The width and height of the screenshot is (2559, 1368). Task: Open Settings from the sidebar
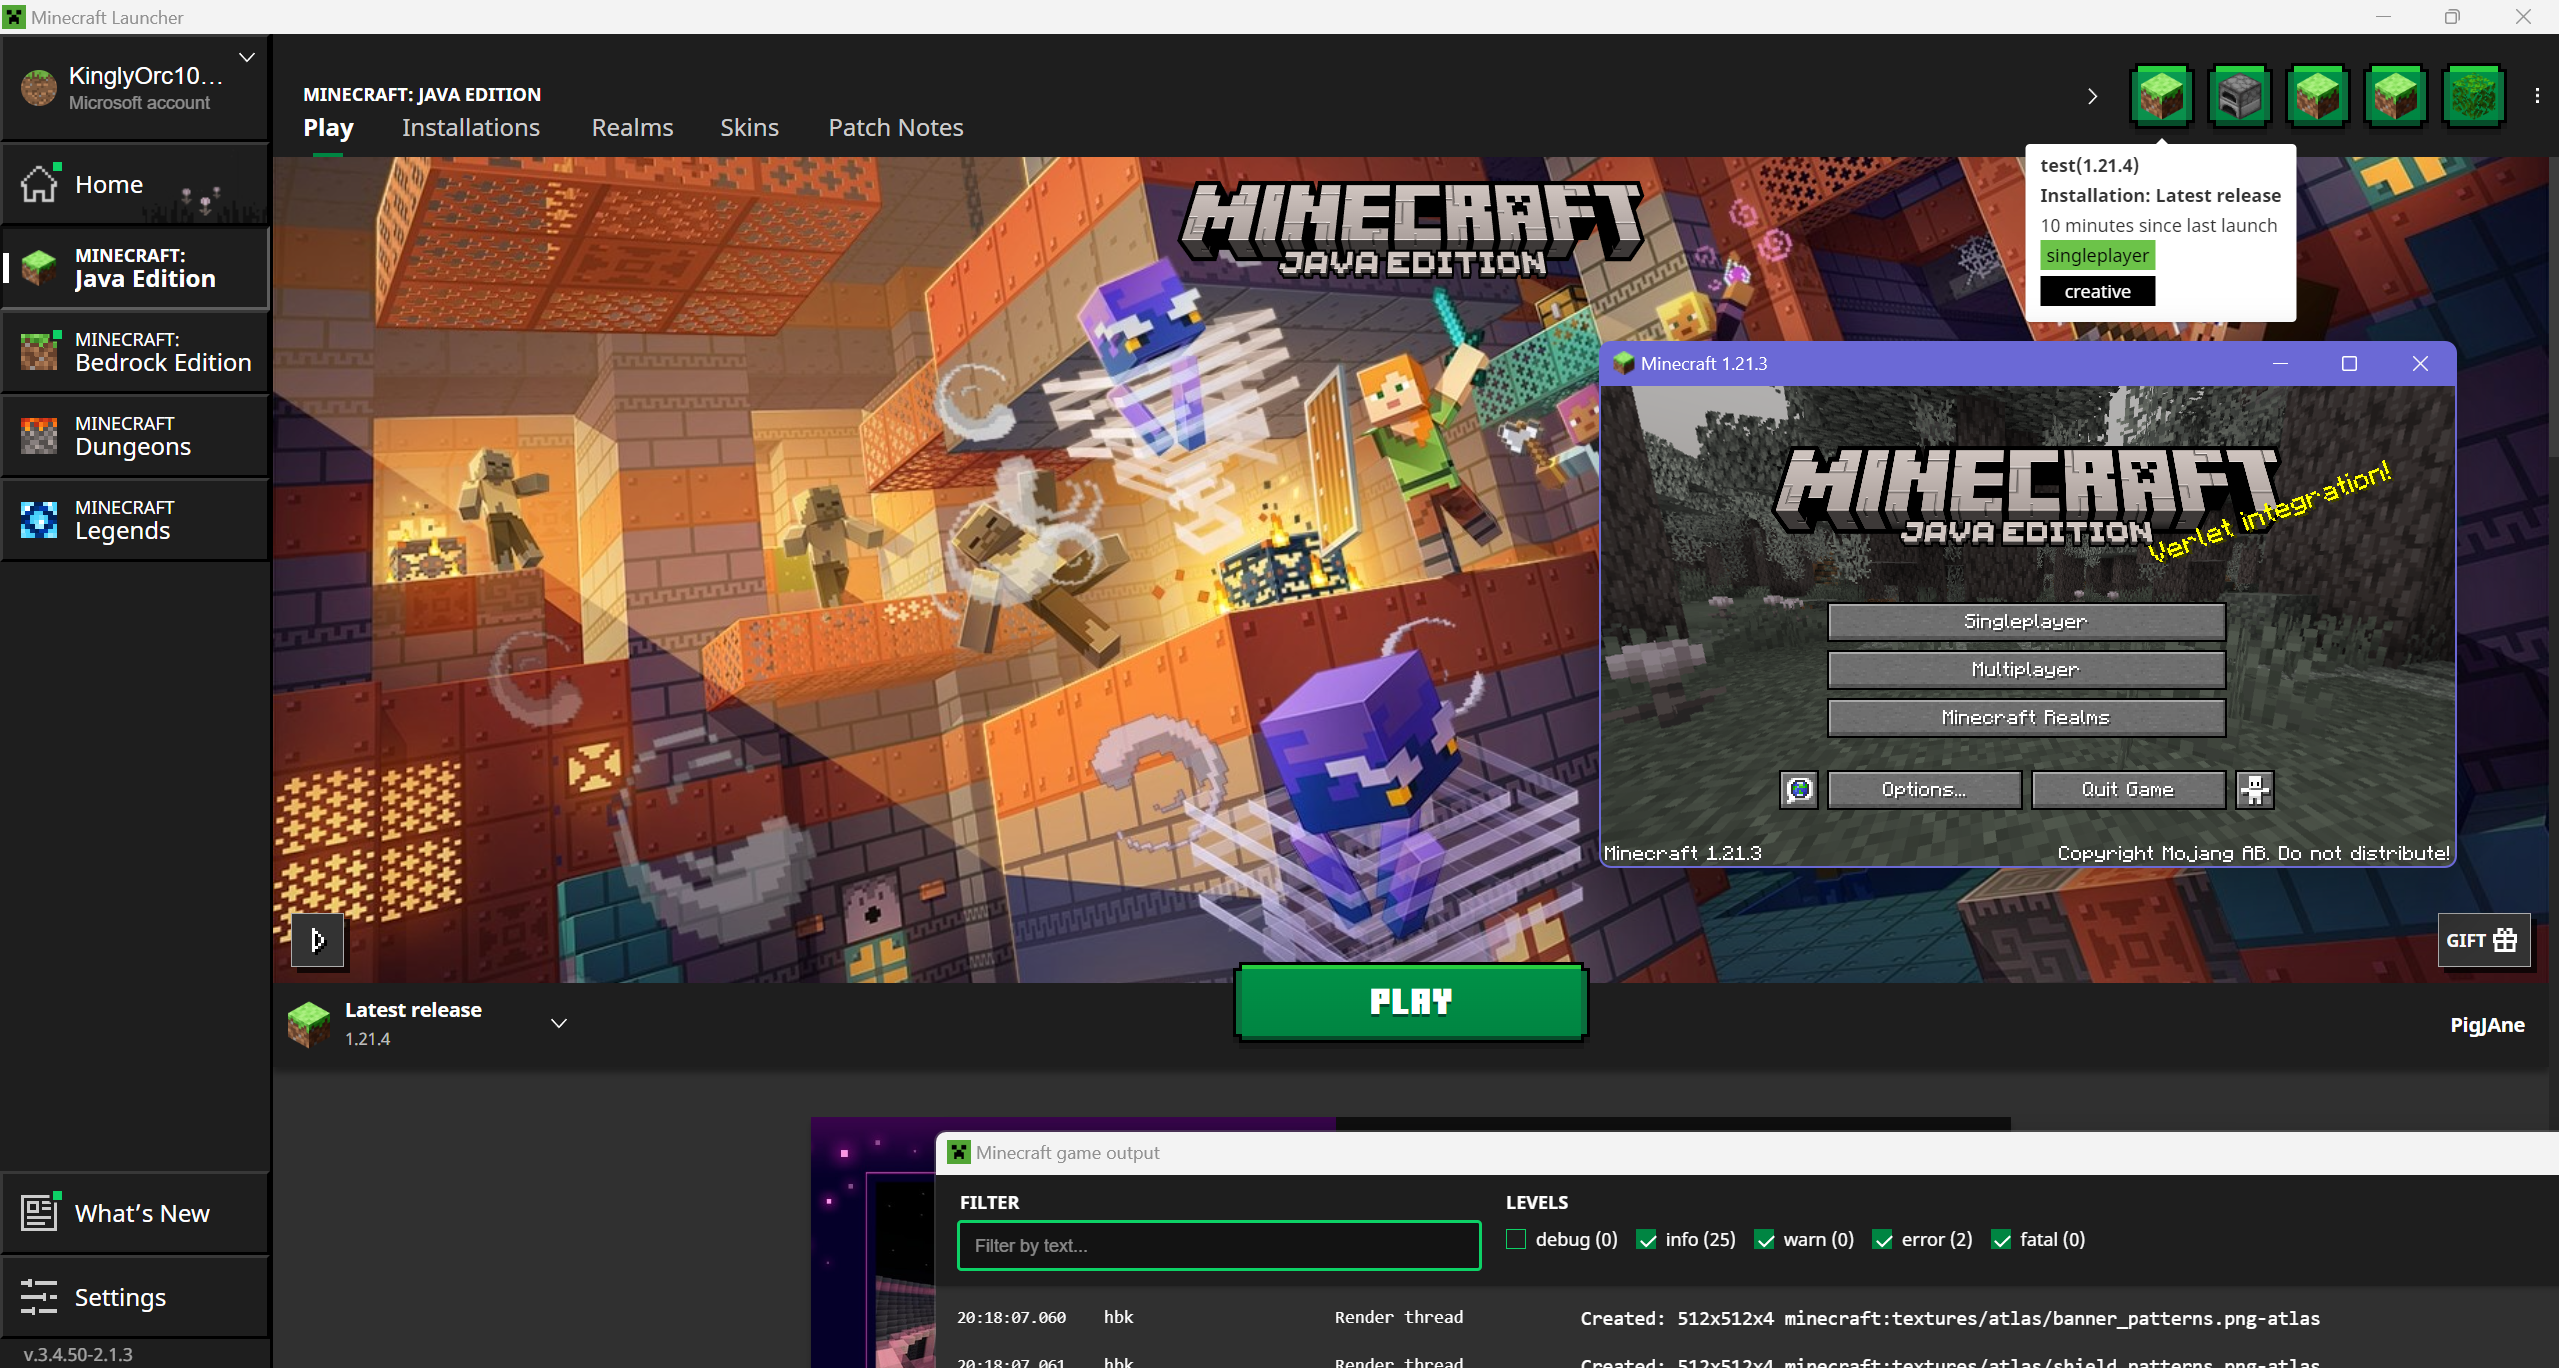pyautogui.click(x=120, y=1297)
